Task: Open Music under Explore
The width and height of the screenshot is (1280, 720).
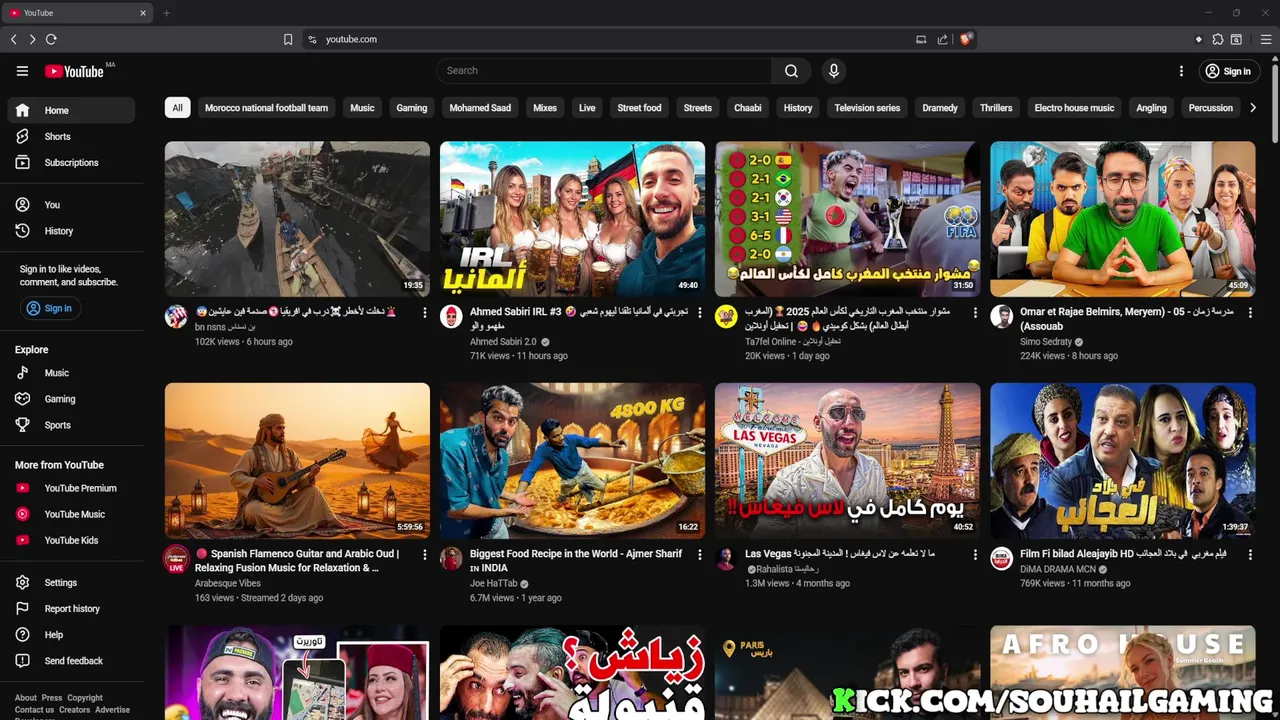Action: pyautogui.click(x=70, y=372)
